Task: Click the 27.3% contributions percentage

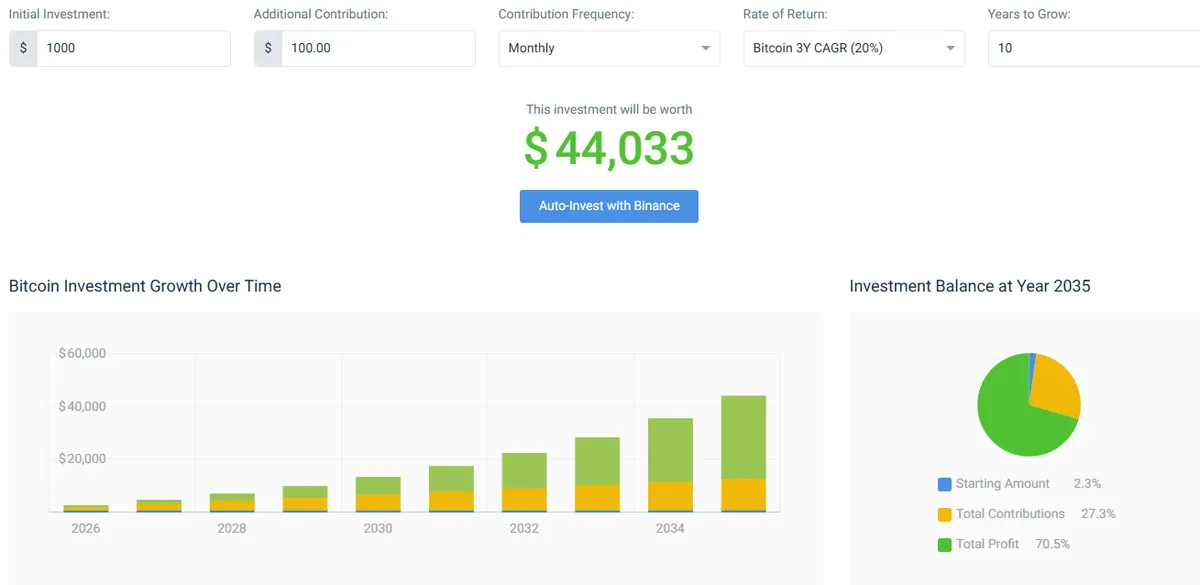Action: pyautogui.click(x=1098, y=514)
